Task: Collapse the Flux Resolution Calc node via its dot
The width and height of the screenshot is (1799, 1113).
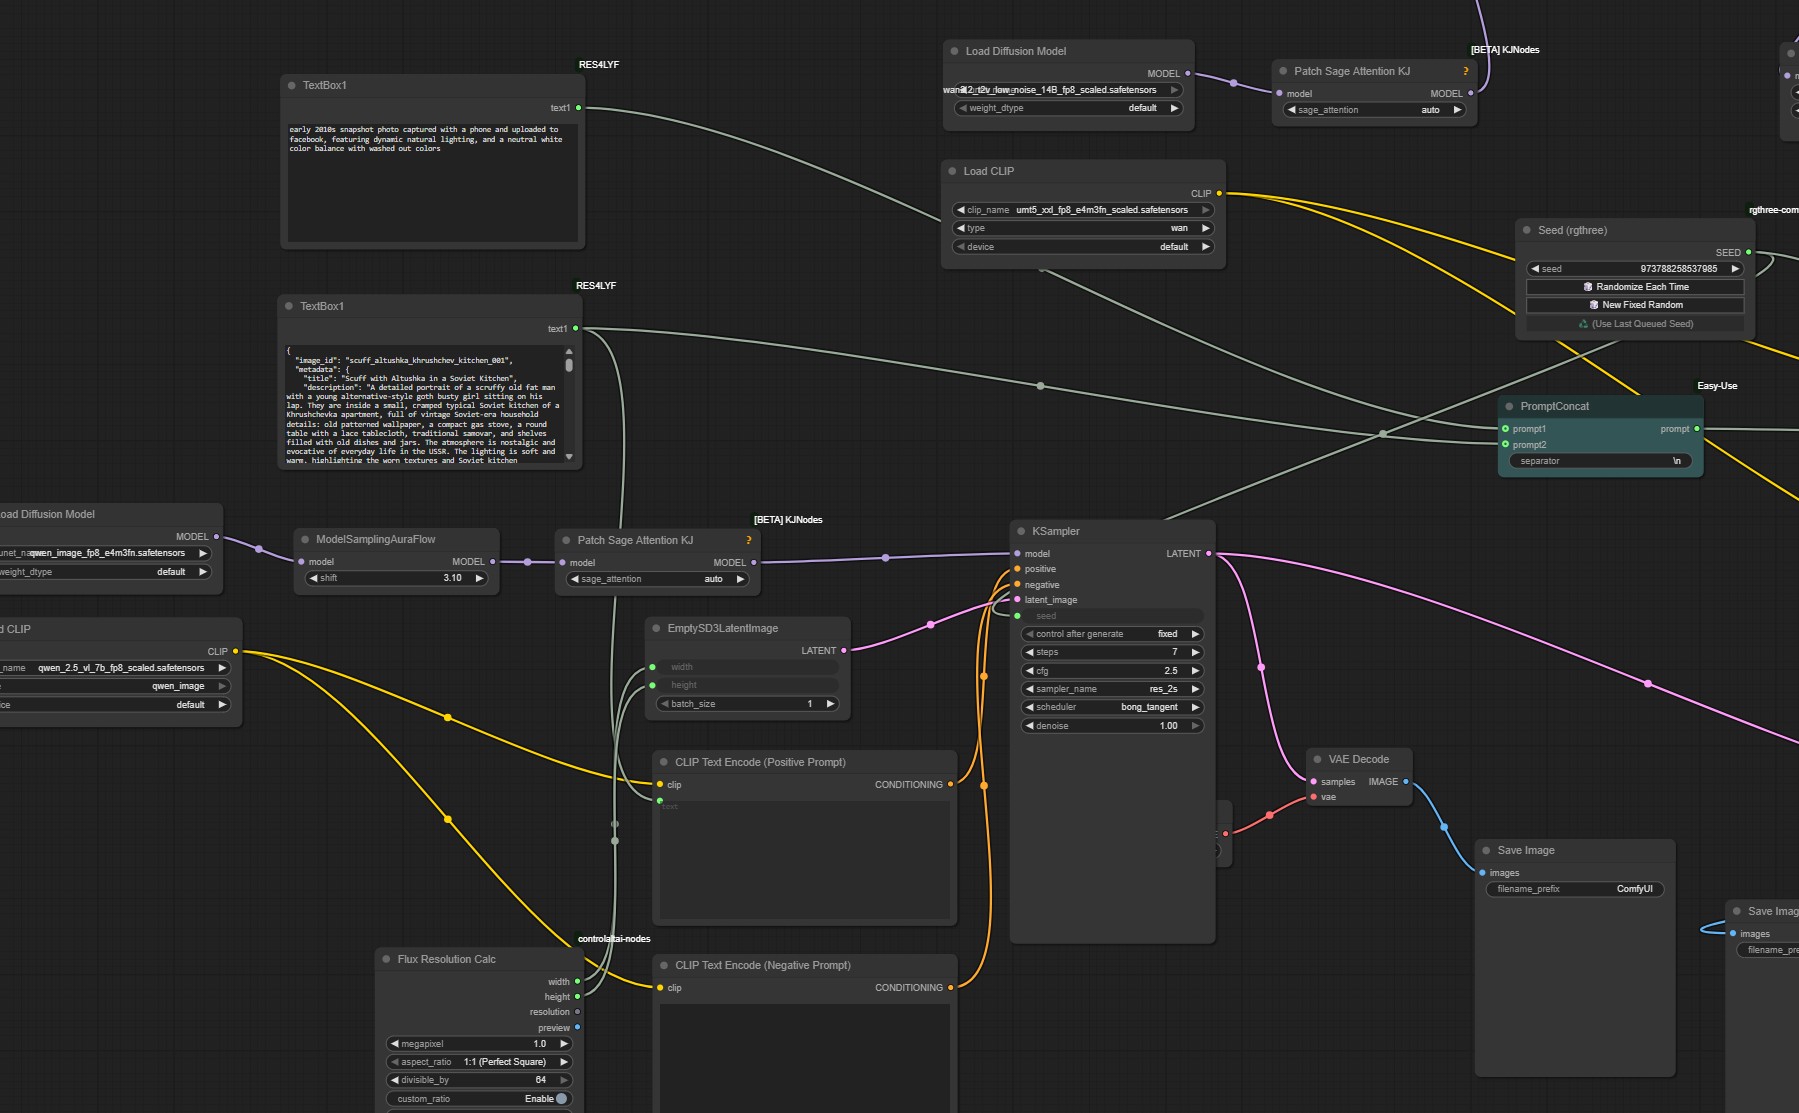Action: (x=386, y=959)
